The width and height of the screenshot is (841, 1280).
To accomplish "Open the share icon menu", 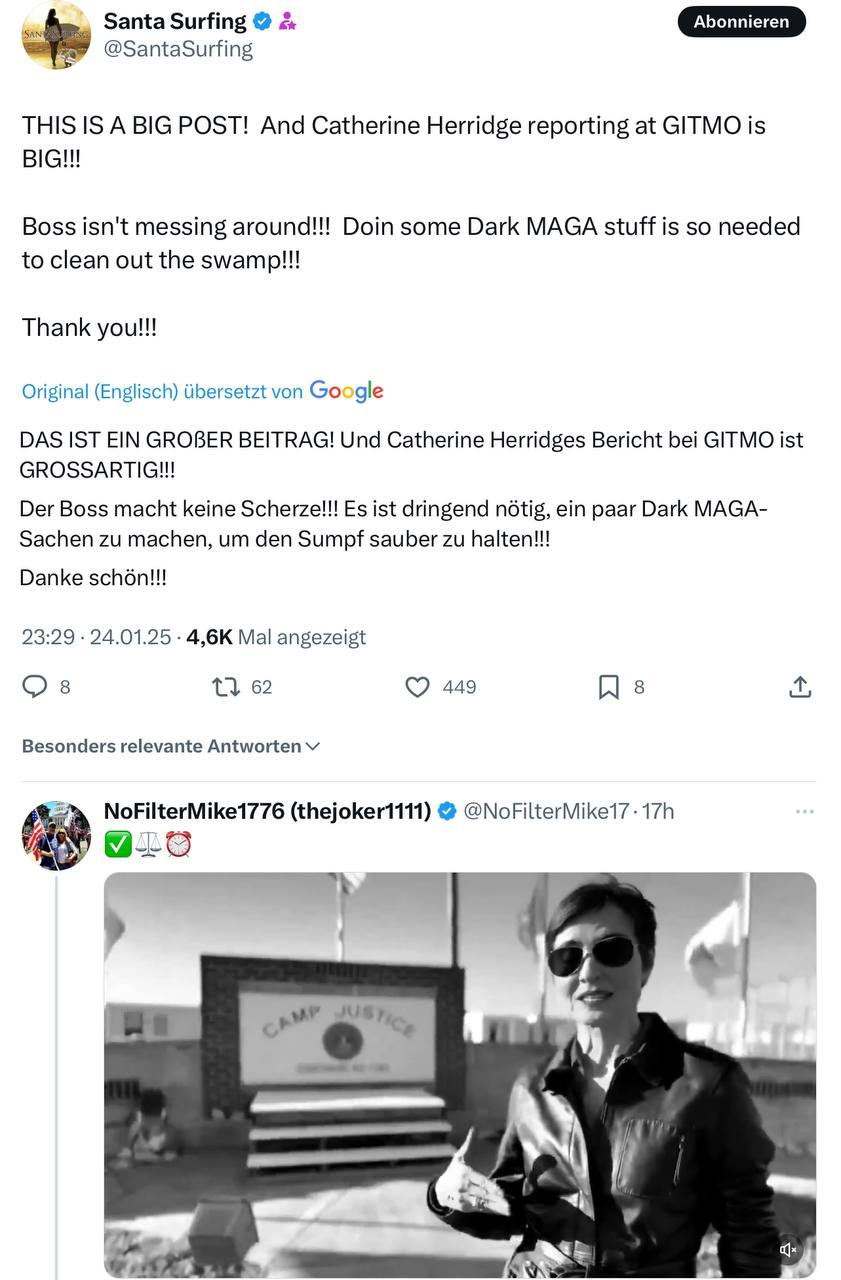I will 799,687.
